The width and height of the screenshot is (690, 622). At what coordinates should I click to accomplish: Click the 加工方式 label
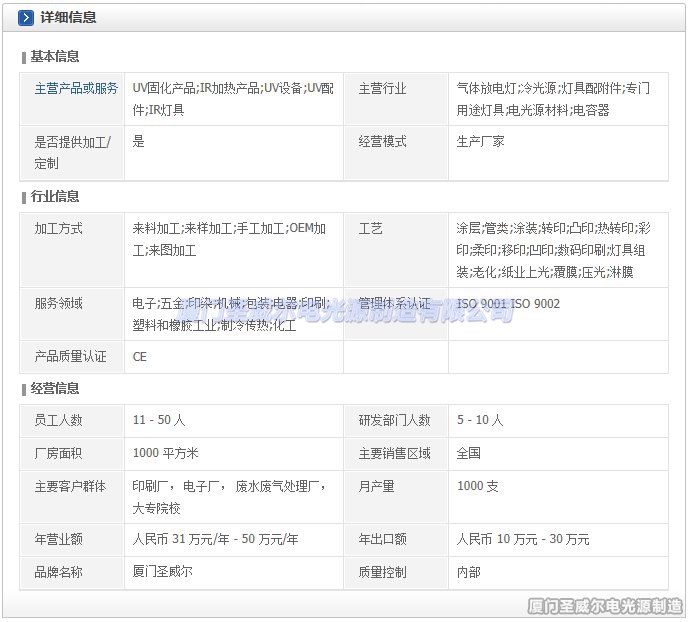click(x=58, y=228)
